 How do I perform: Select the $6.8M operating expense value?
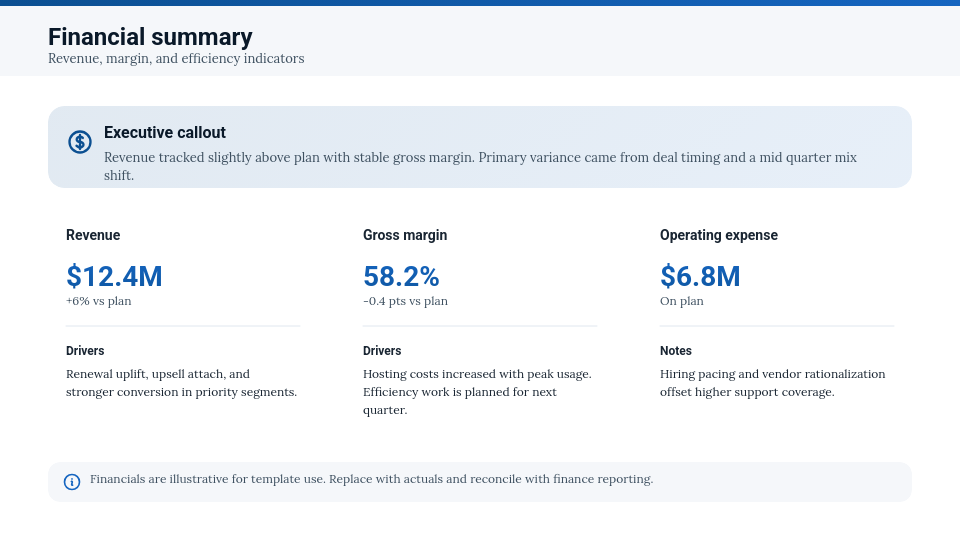(x=700, y=276)
